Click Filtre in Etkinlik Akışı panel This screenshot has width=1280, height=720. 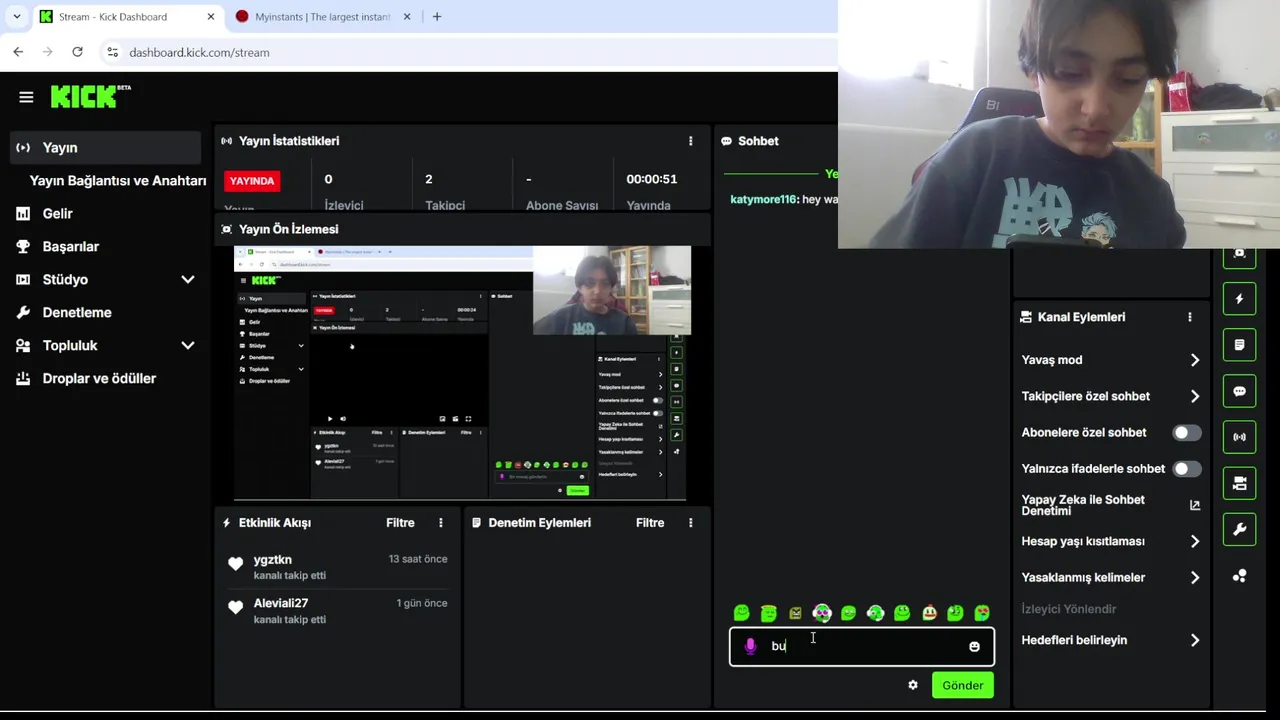400,523
